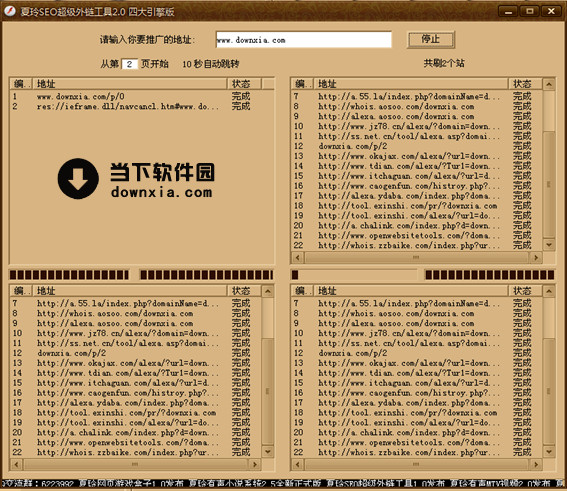Click horizontal scrollbar thumb of bottom-right list
The image size is (567, 491).
tap(416, 464)
